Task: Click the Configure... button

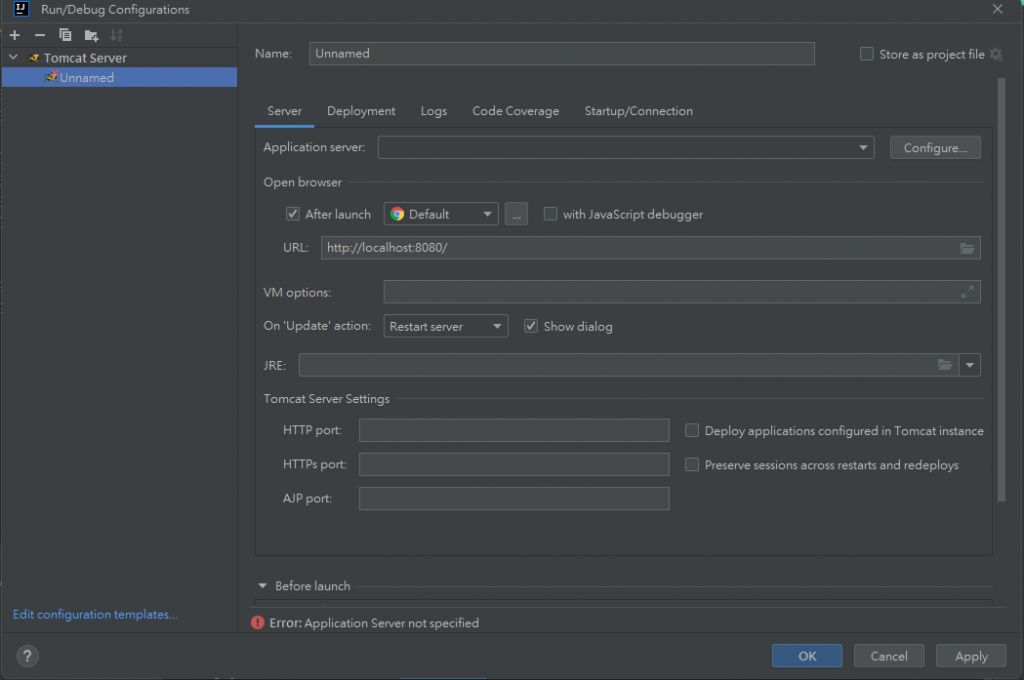Action: 935,148
